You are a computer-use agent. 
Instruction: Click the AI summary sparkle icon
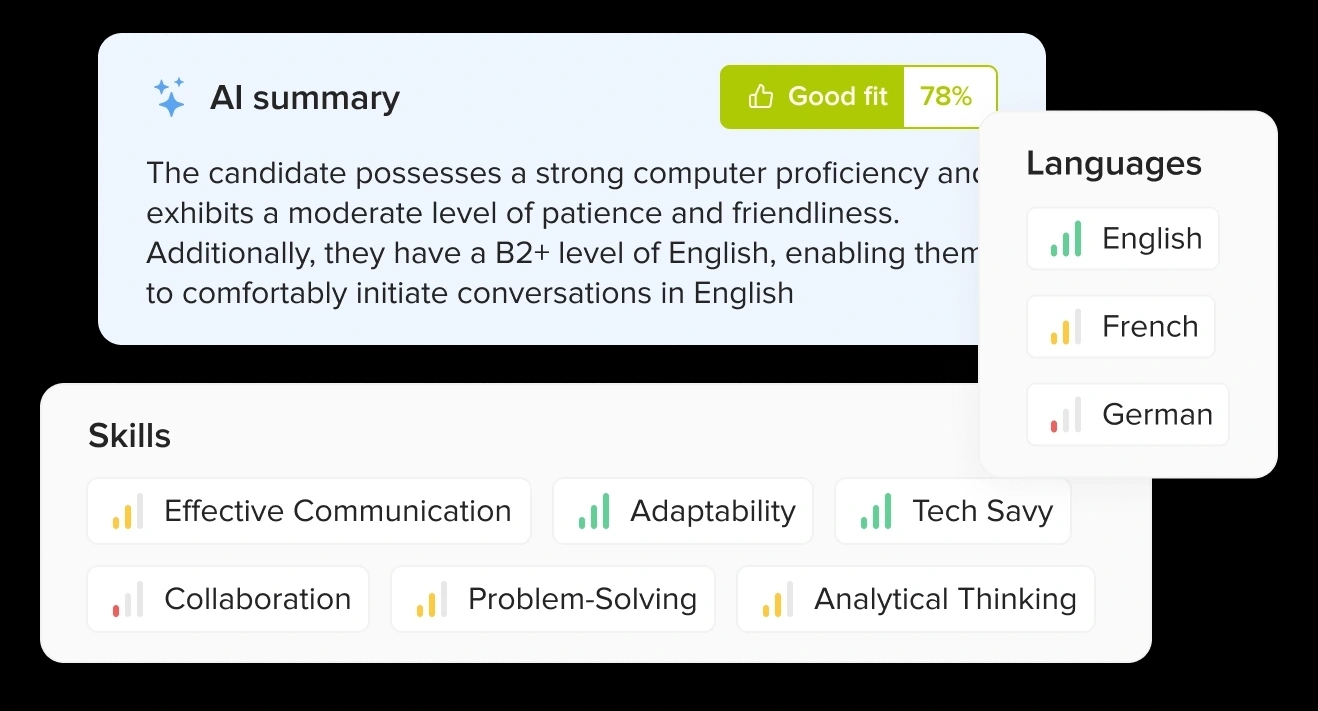pyautogui.click(x=170, y=97)
